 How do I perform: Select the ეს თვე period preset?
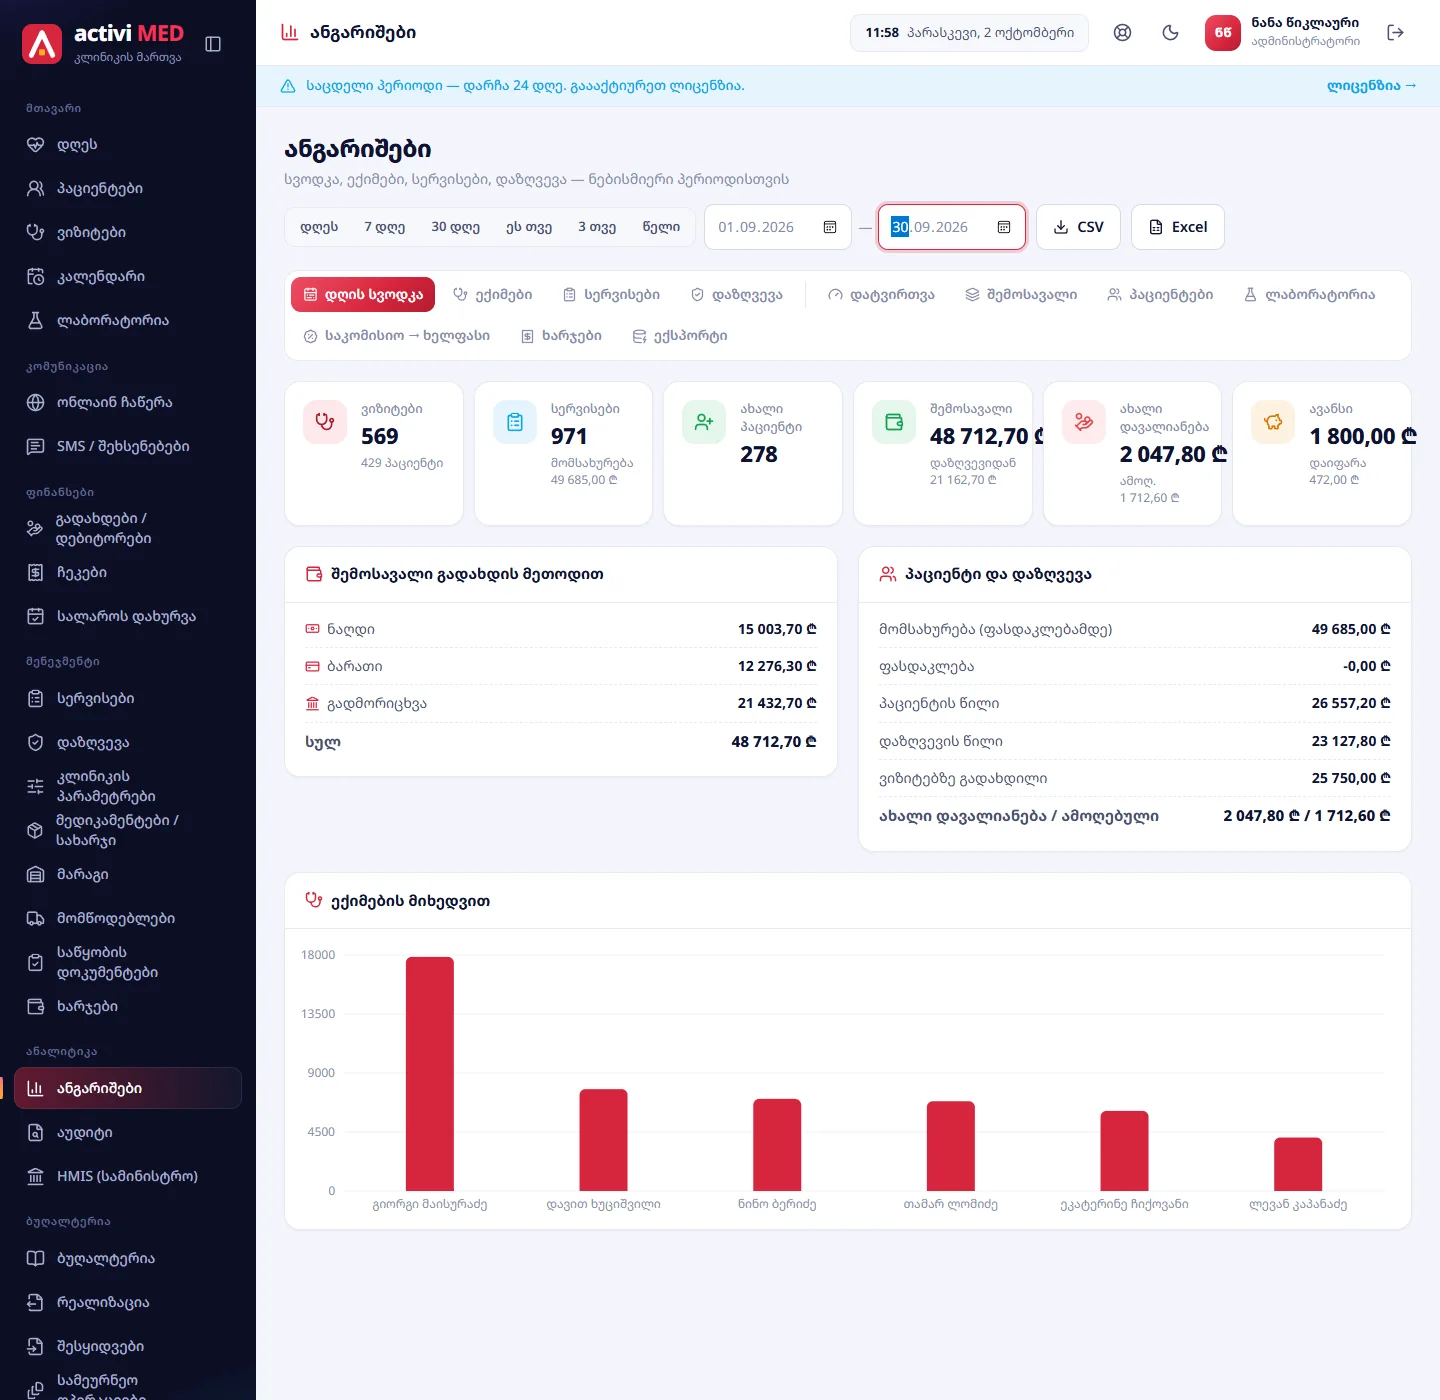click(529, 227)
